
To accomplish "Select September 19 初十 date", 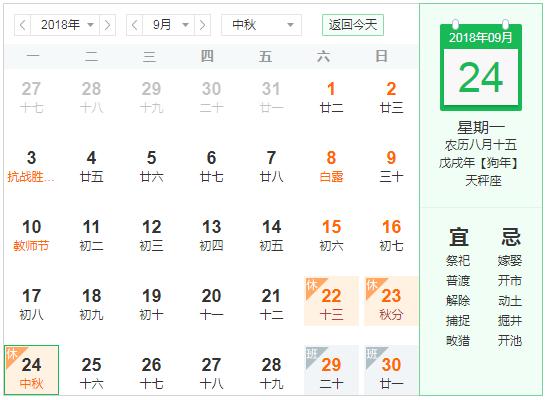I will point(151,305).
